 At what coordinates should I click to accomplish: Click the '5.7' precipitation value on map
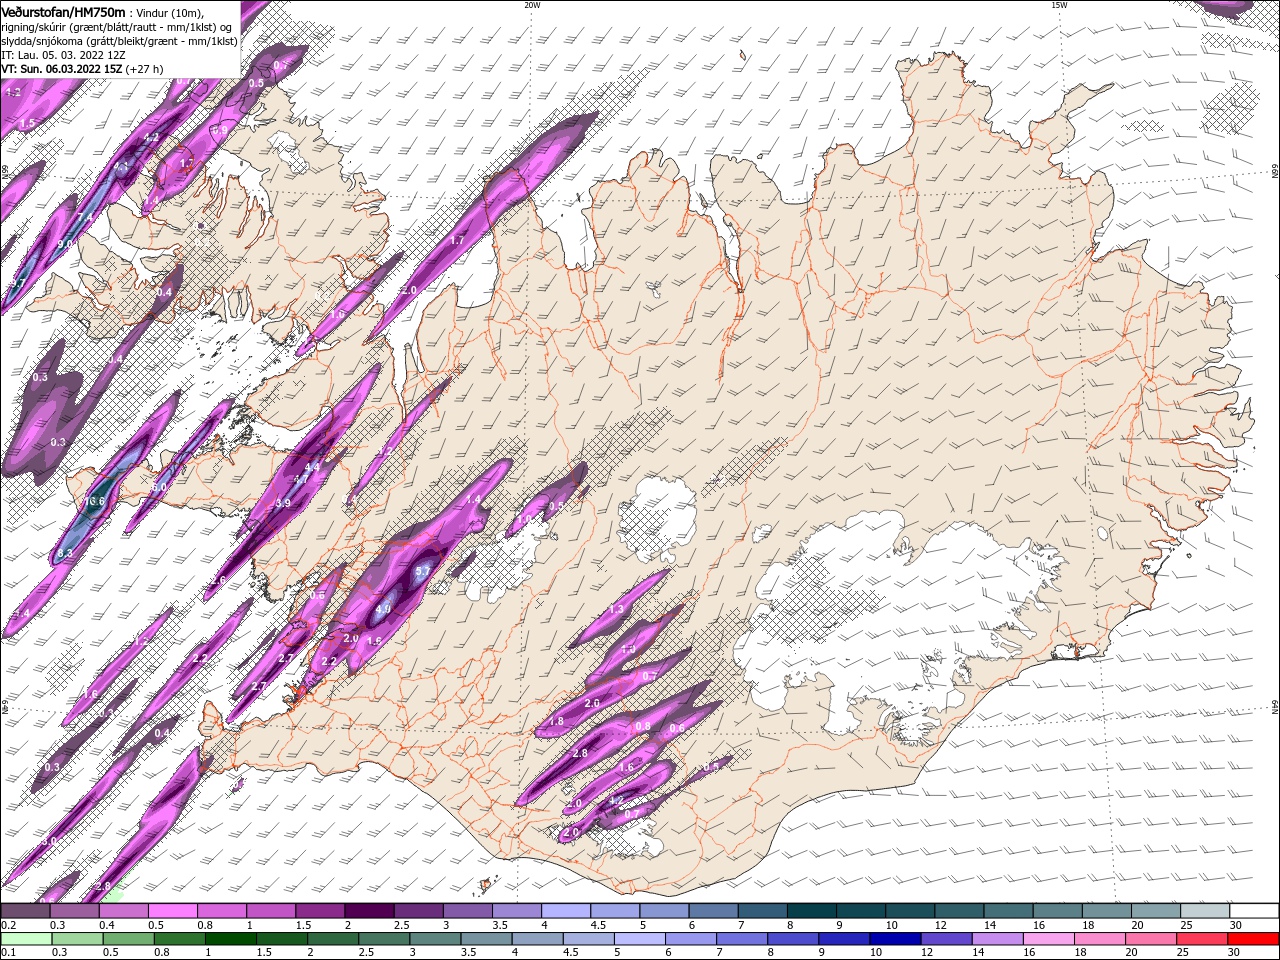tap(422, 571)
